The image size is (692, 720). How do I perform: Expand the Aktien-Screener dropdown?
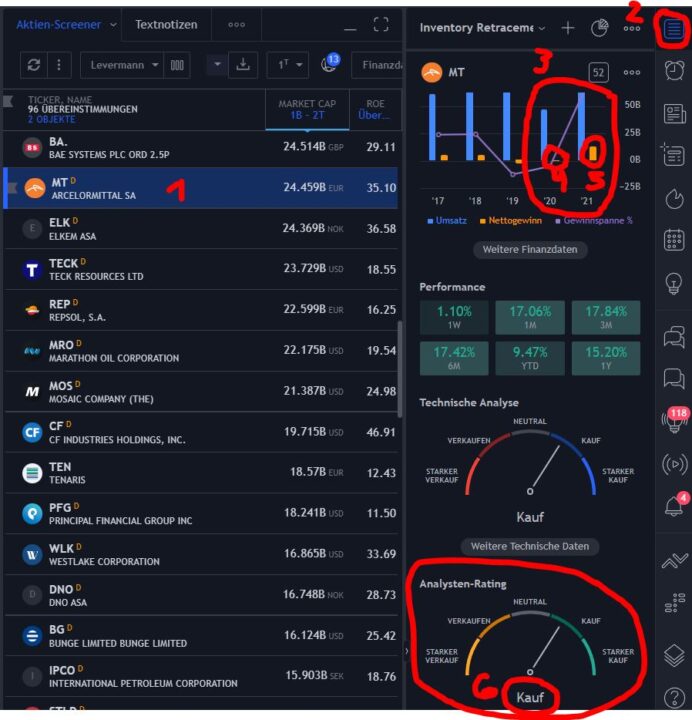click(113, 25)
